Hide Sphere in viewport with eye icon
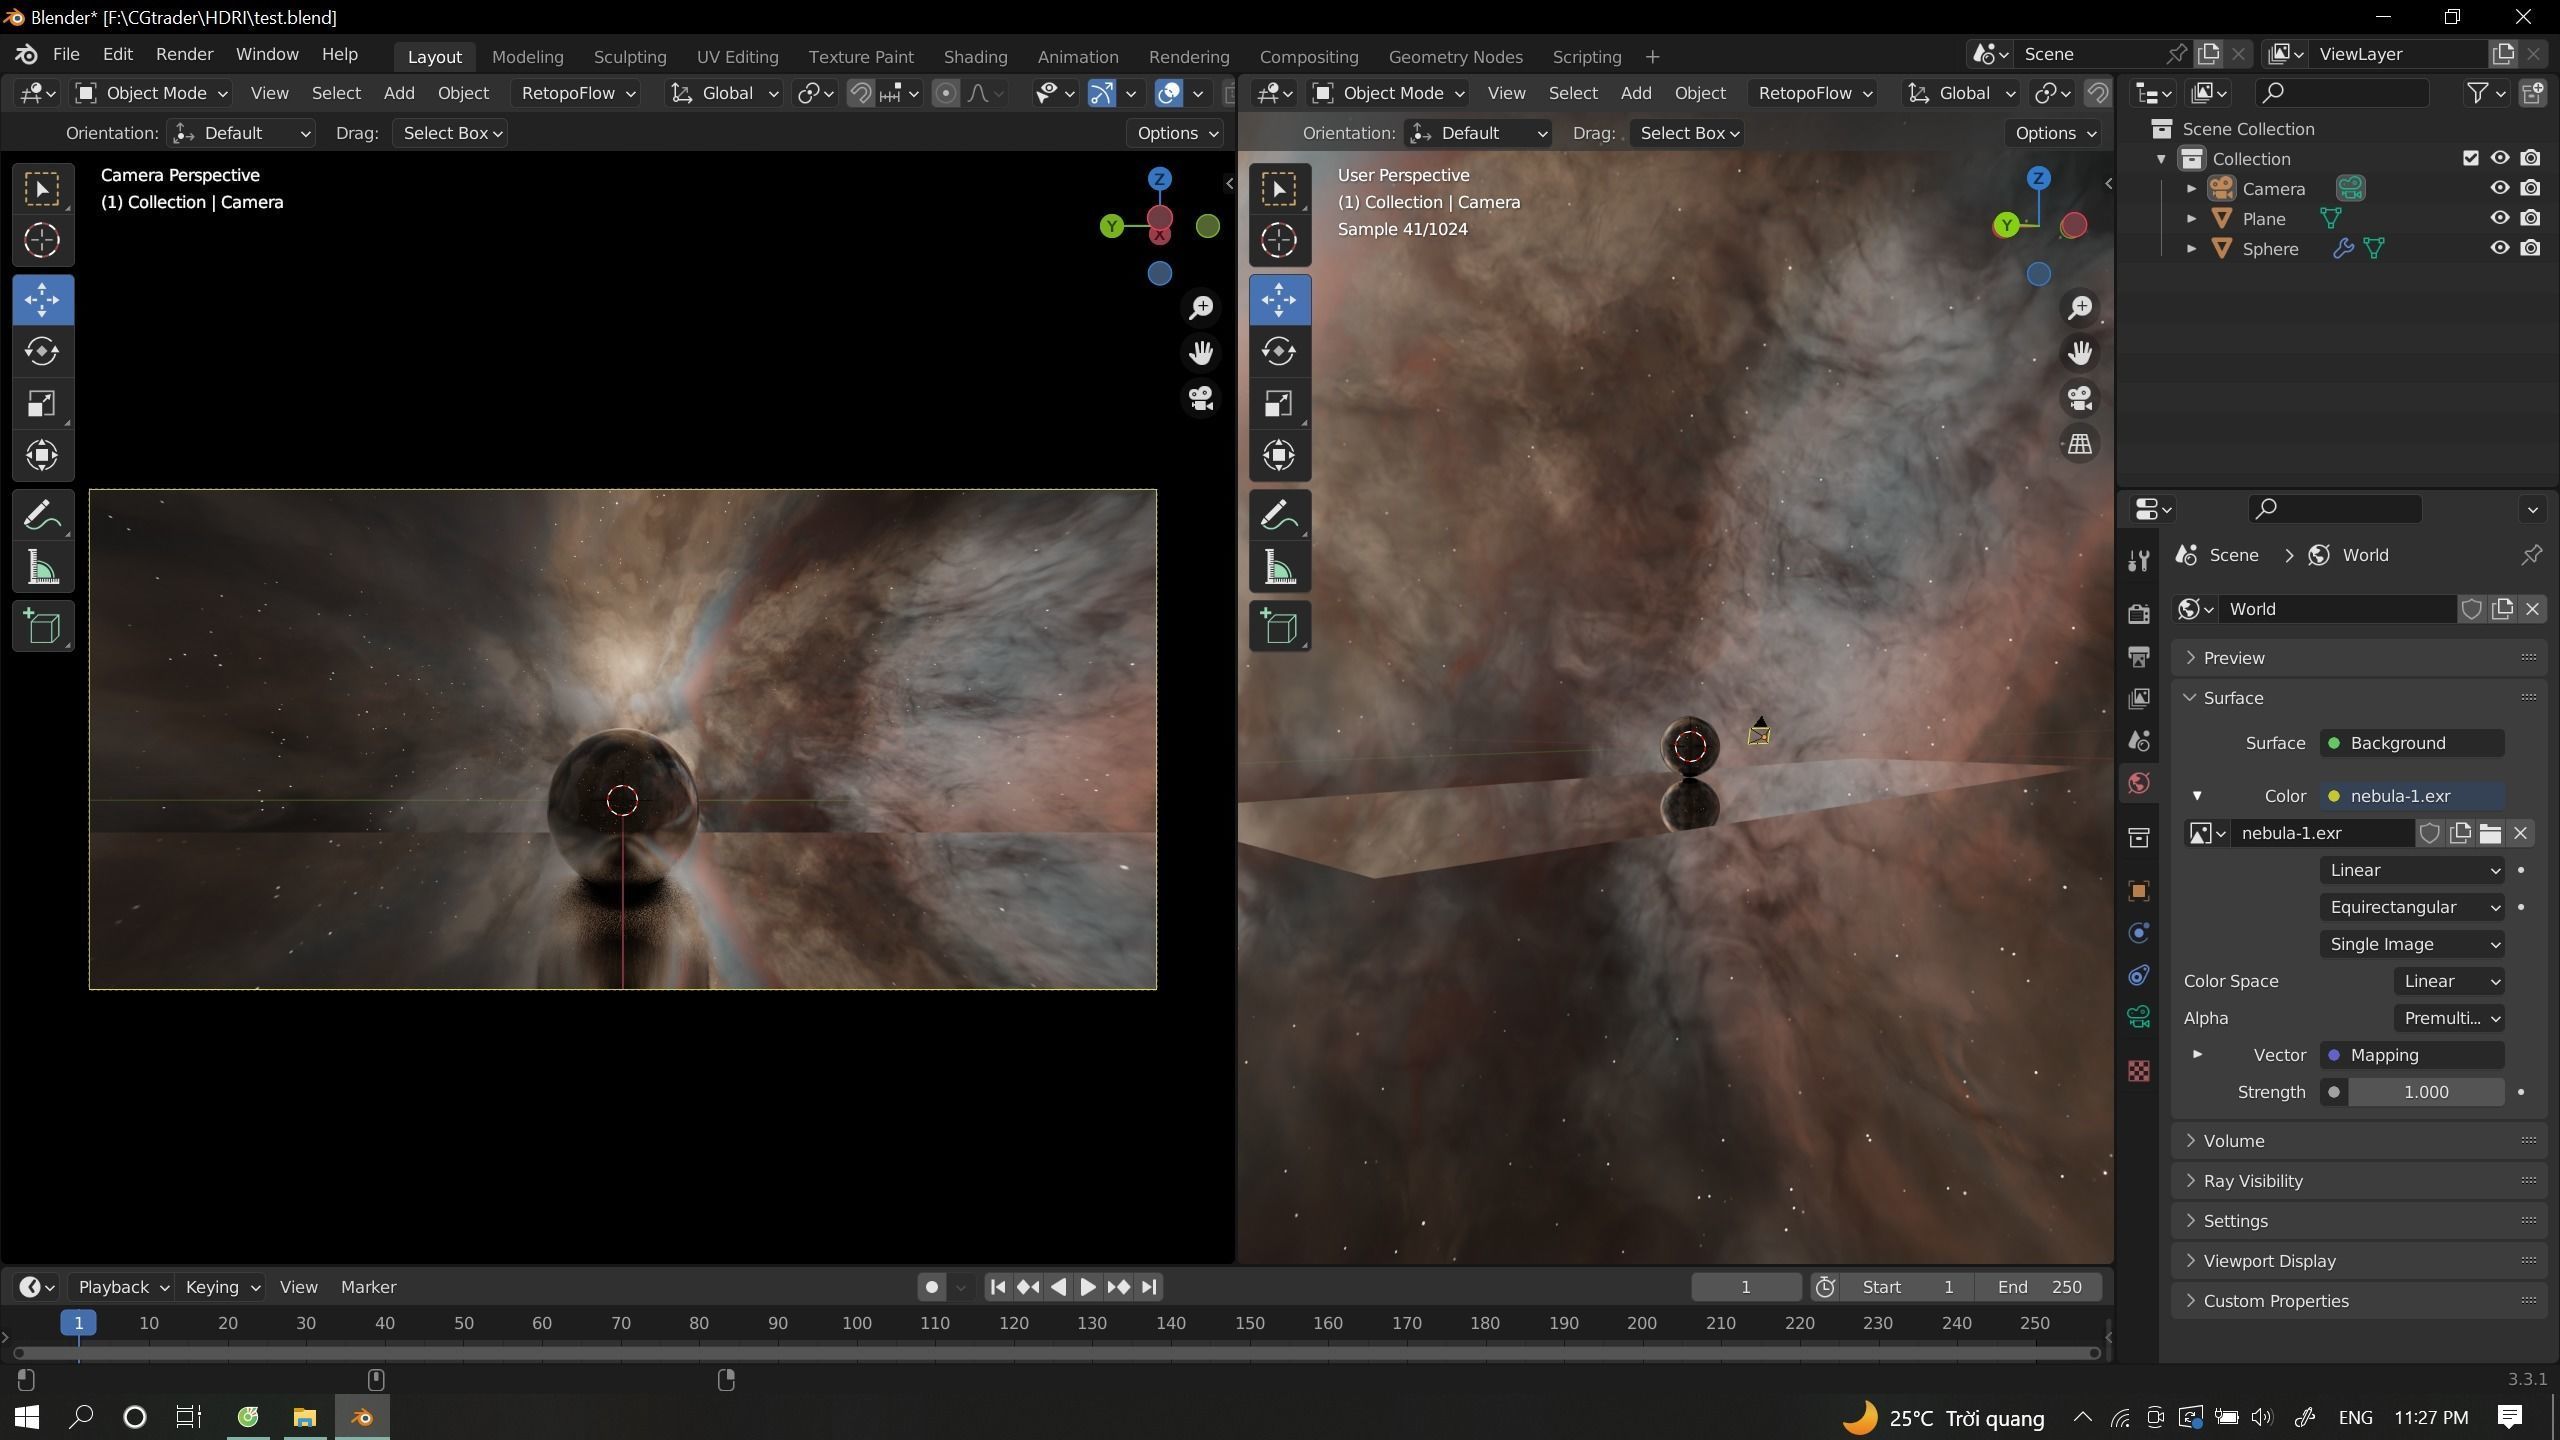Viewport: 2560px width, 1440px height. pos(2499,248)
